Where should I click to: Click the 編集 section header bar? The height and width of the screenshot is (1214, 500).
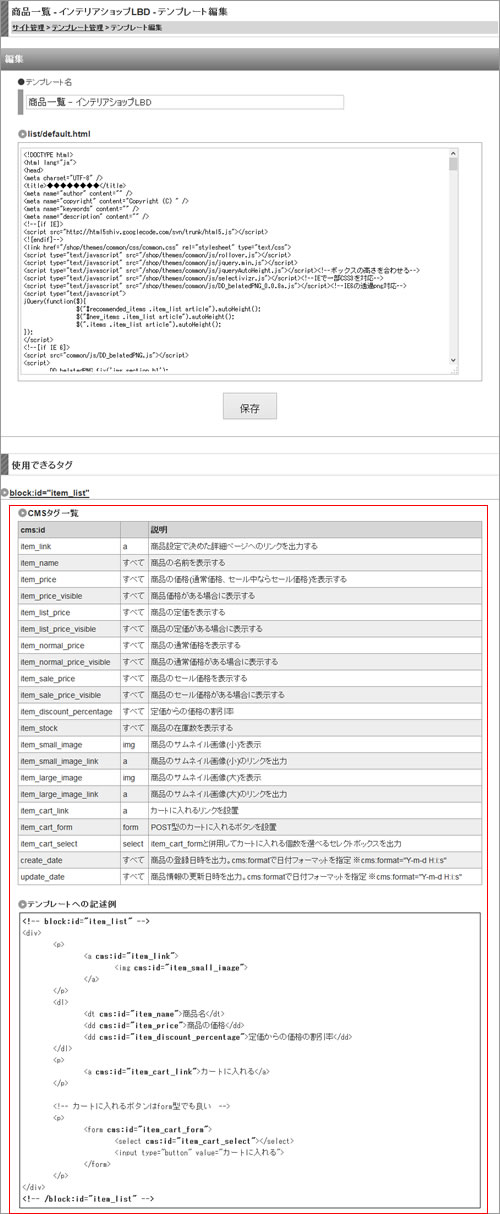(x=250, y=59)
